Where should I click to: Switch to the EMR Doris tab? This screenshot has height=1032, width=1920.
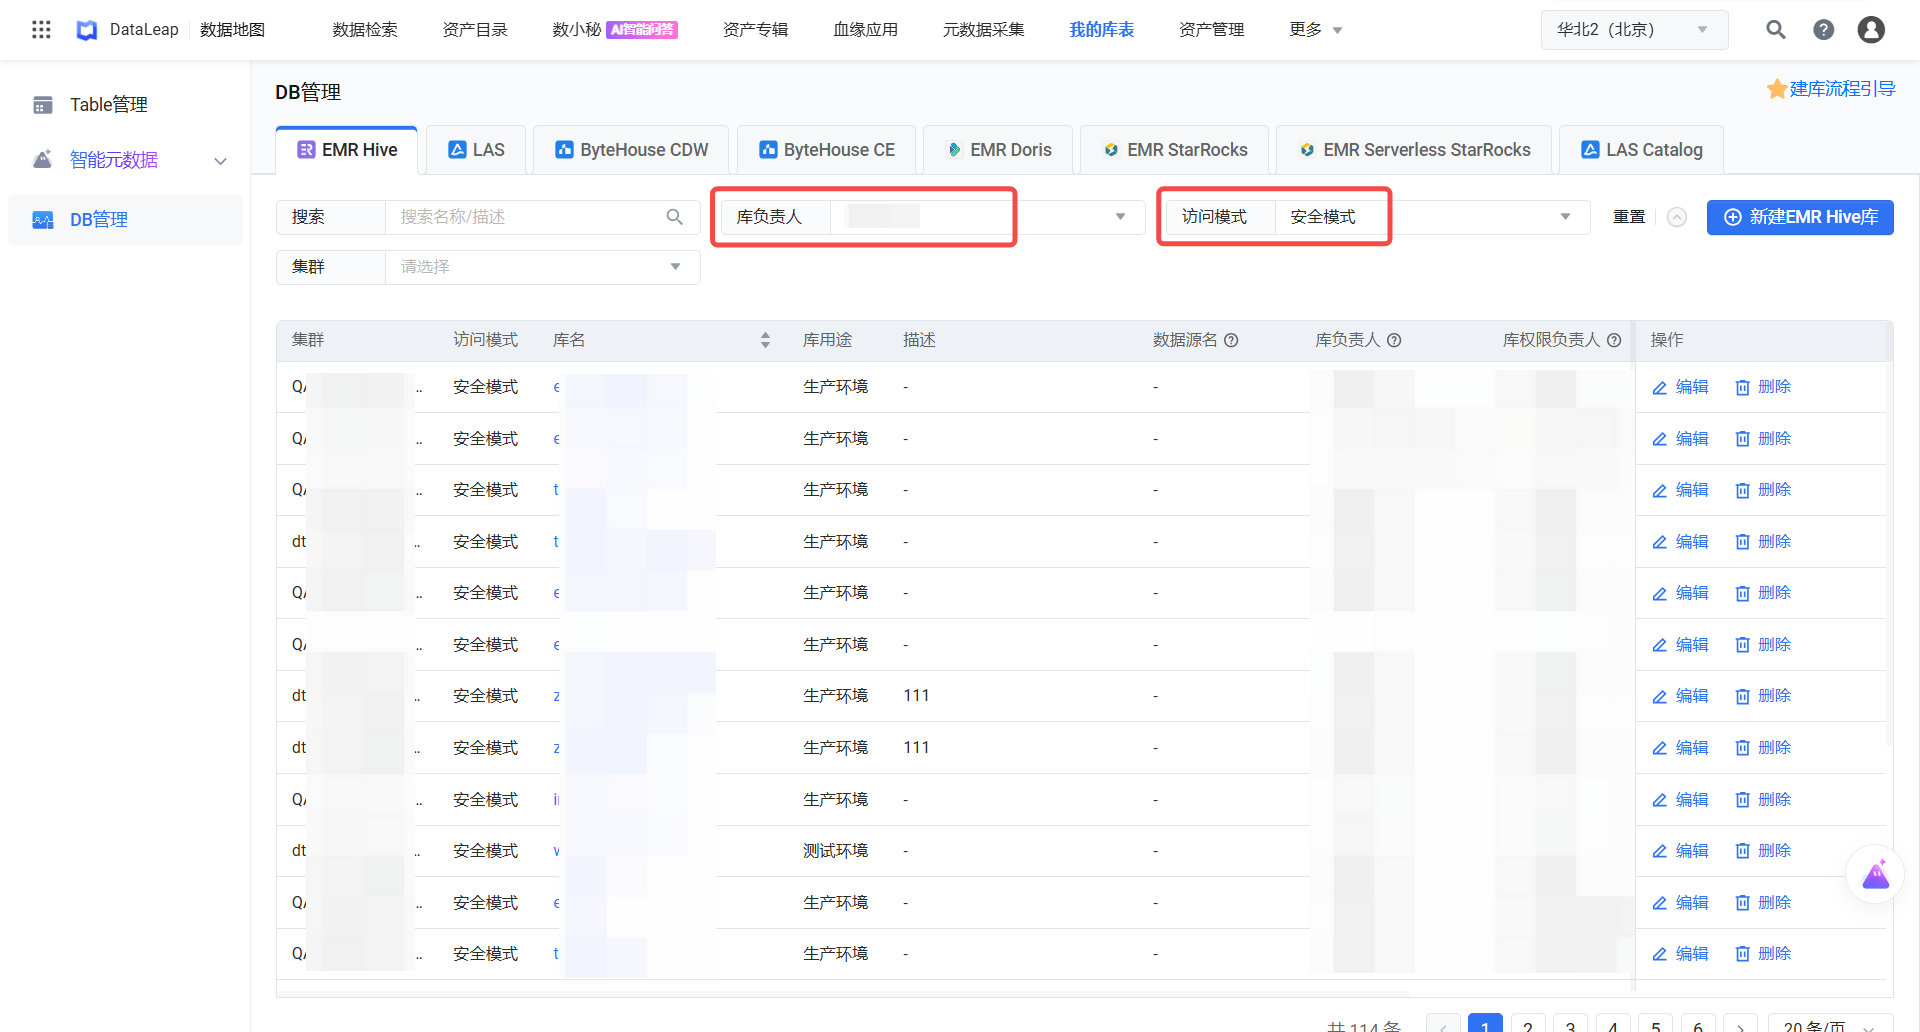998,150
